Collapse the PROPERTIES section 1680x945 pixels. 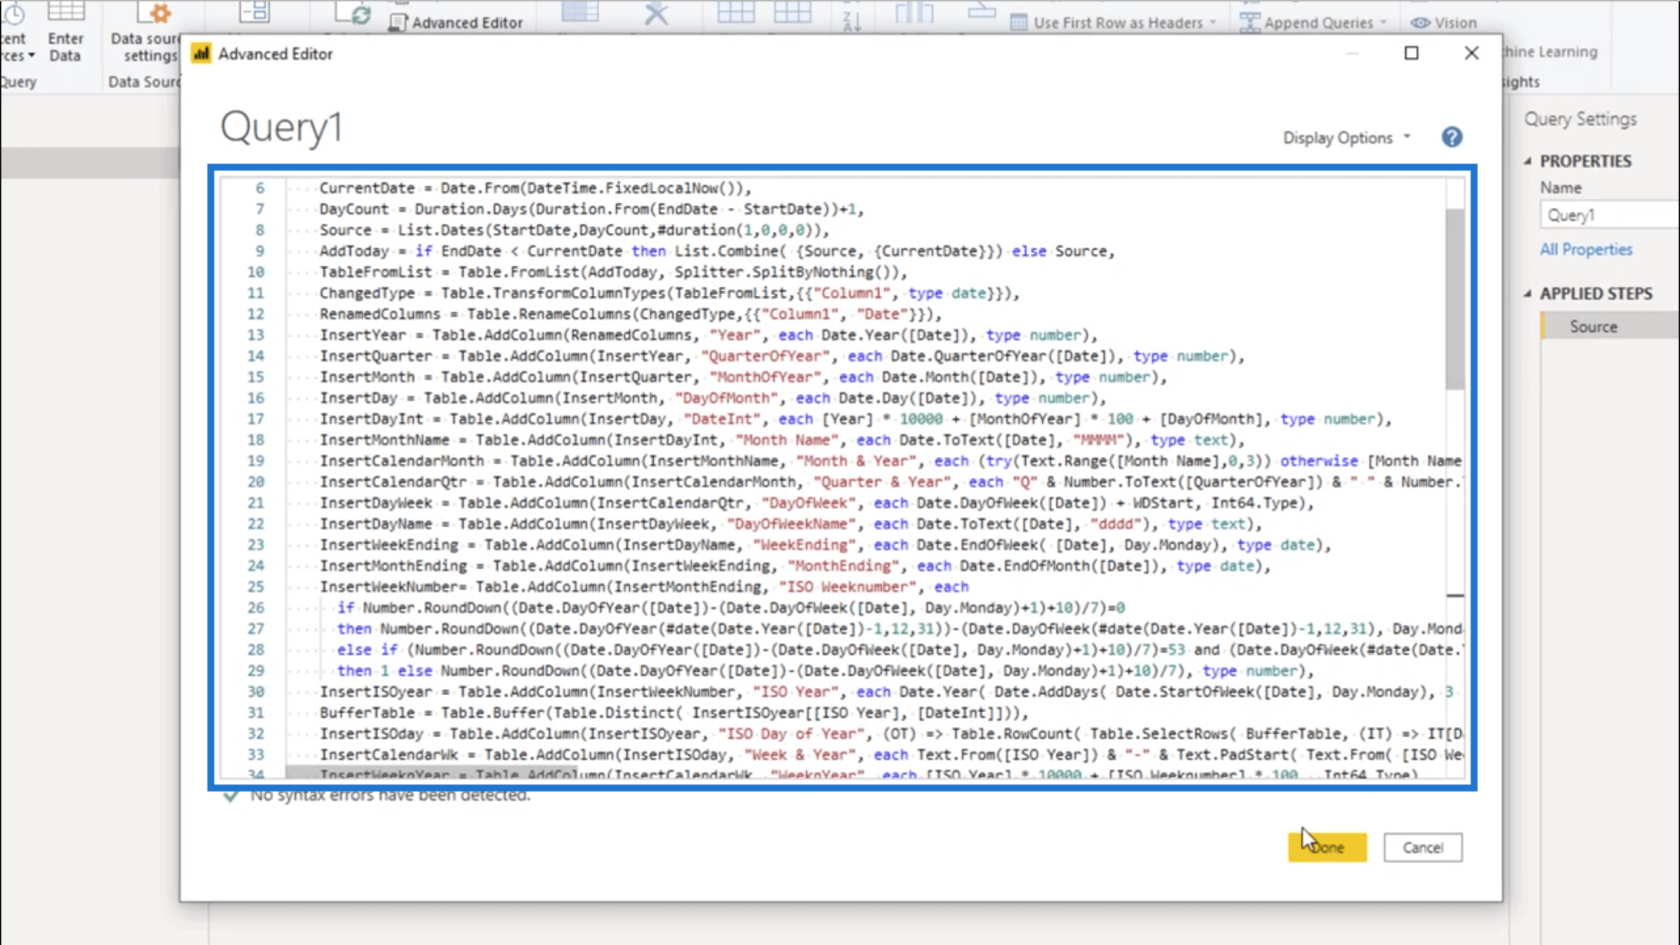click(x=1527, y=161)
